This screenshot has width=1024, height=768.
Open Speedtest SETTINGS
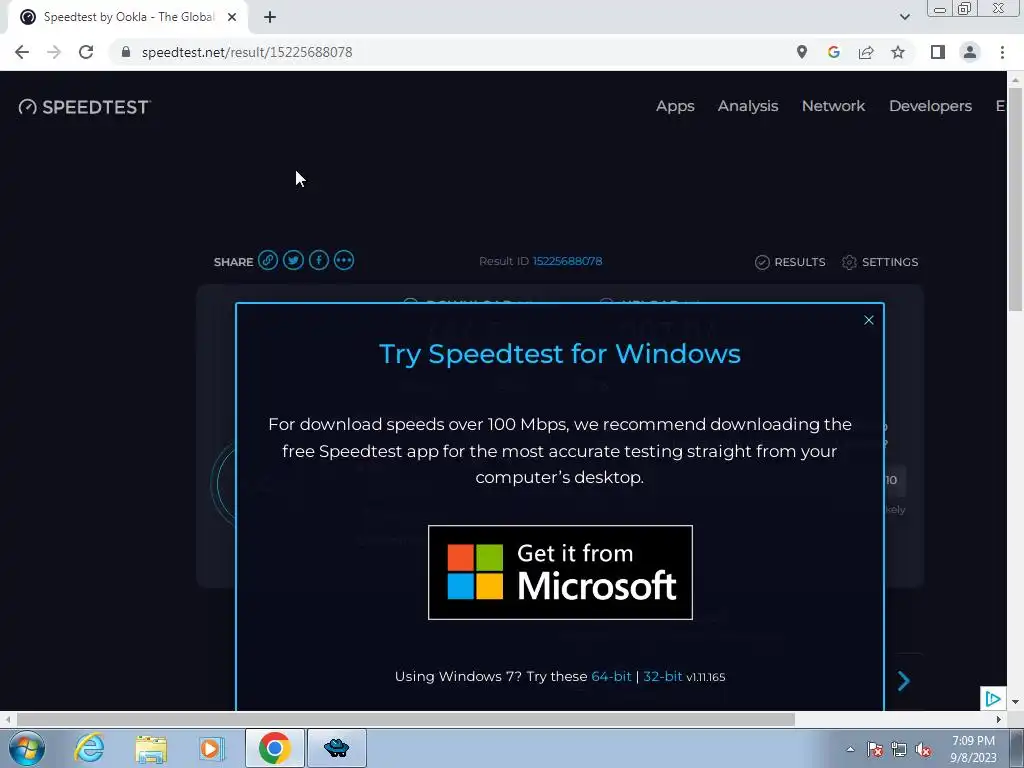pyautogui.click(x=880, y=262)
